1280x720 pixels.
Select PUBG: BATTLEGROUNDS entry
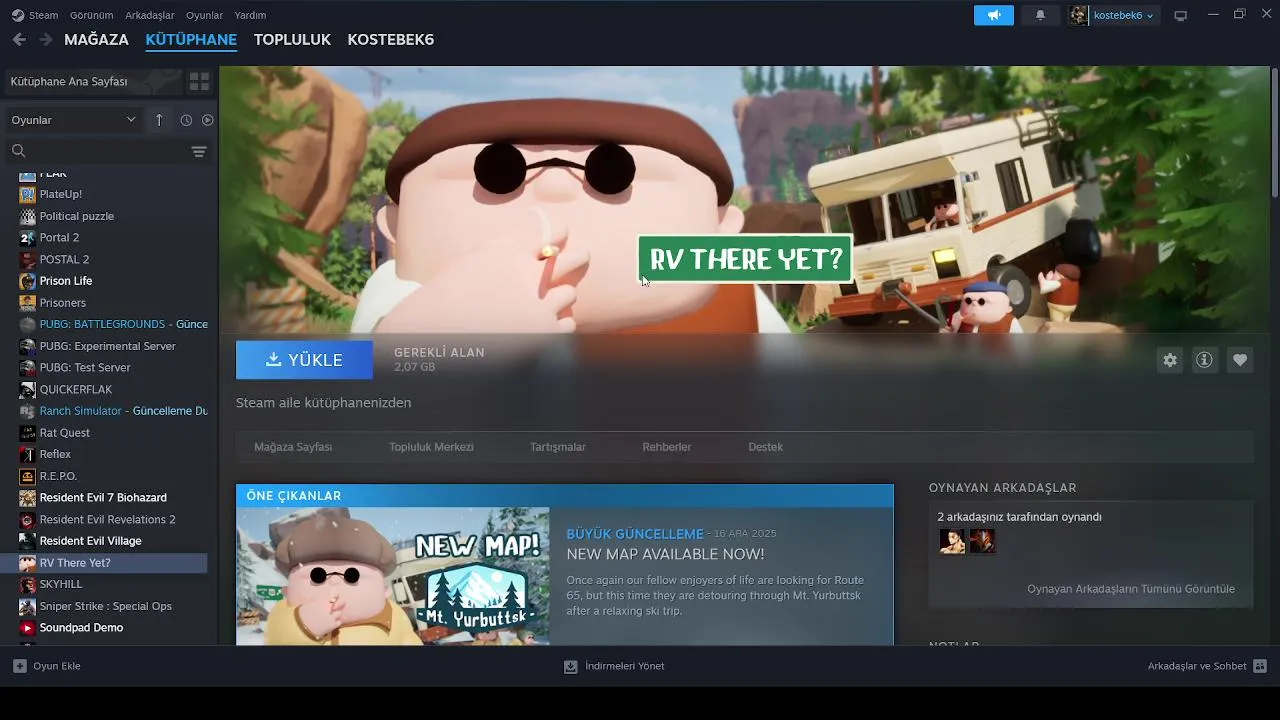pyautogui.click(x=112, y=324)
